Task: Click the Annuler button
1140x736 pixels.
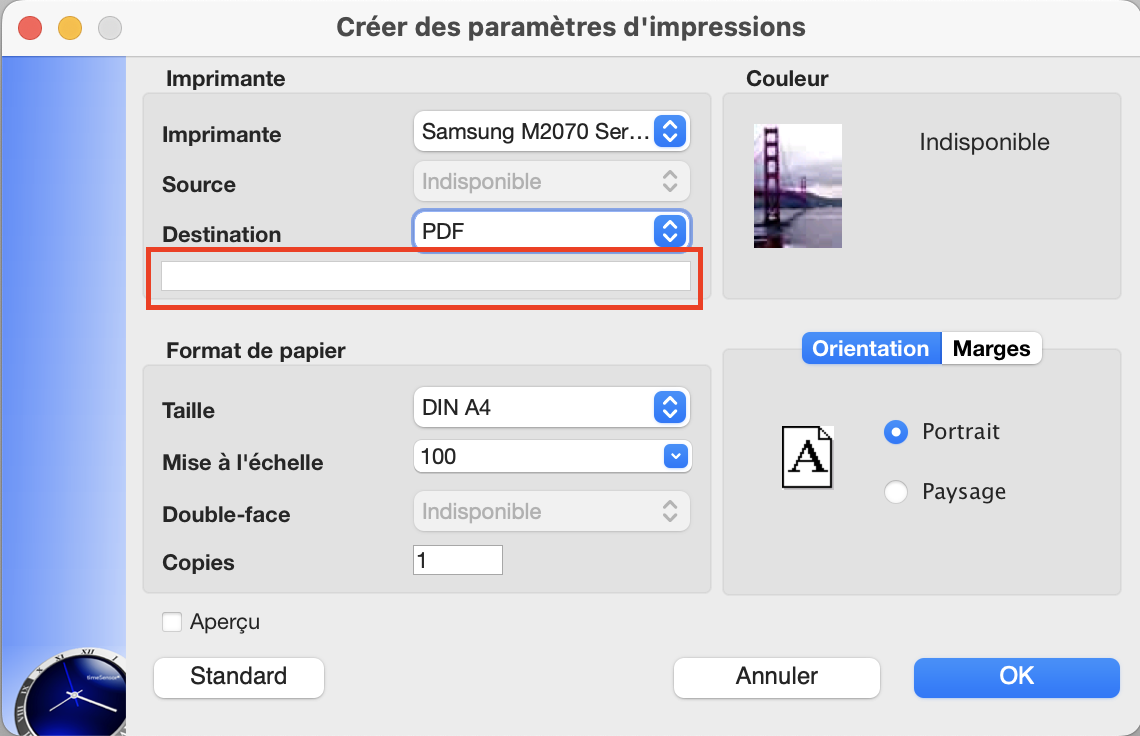Action: click(776, 677)
